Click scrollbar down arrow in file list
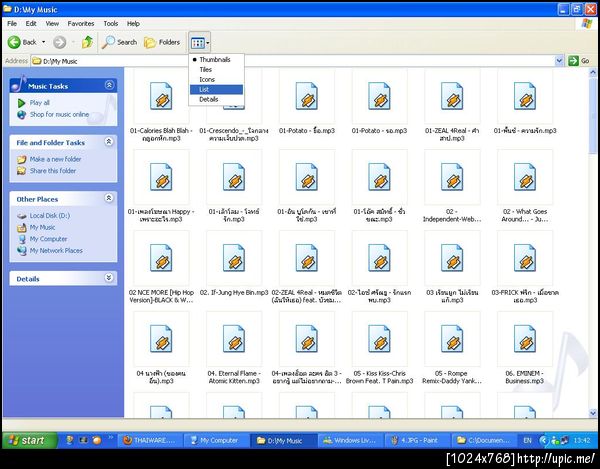 593,413
